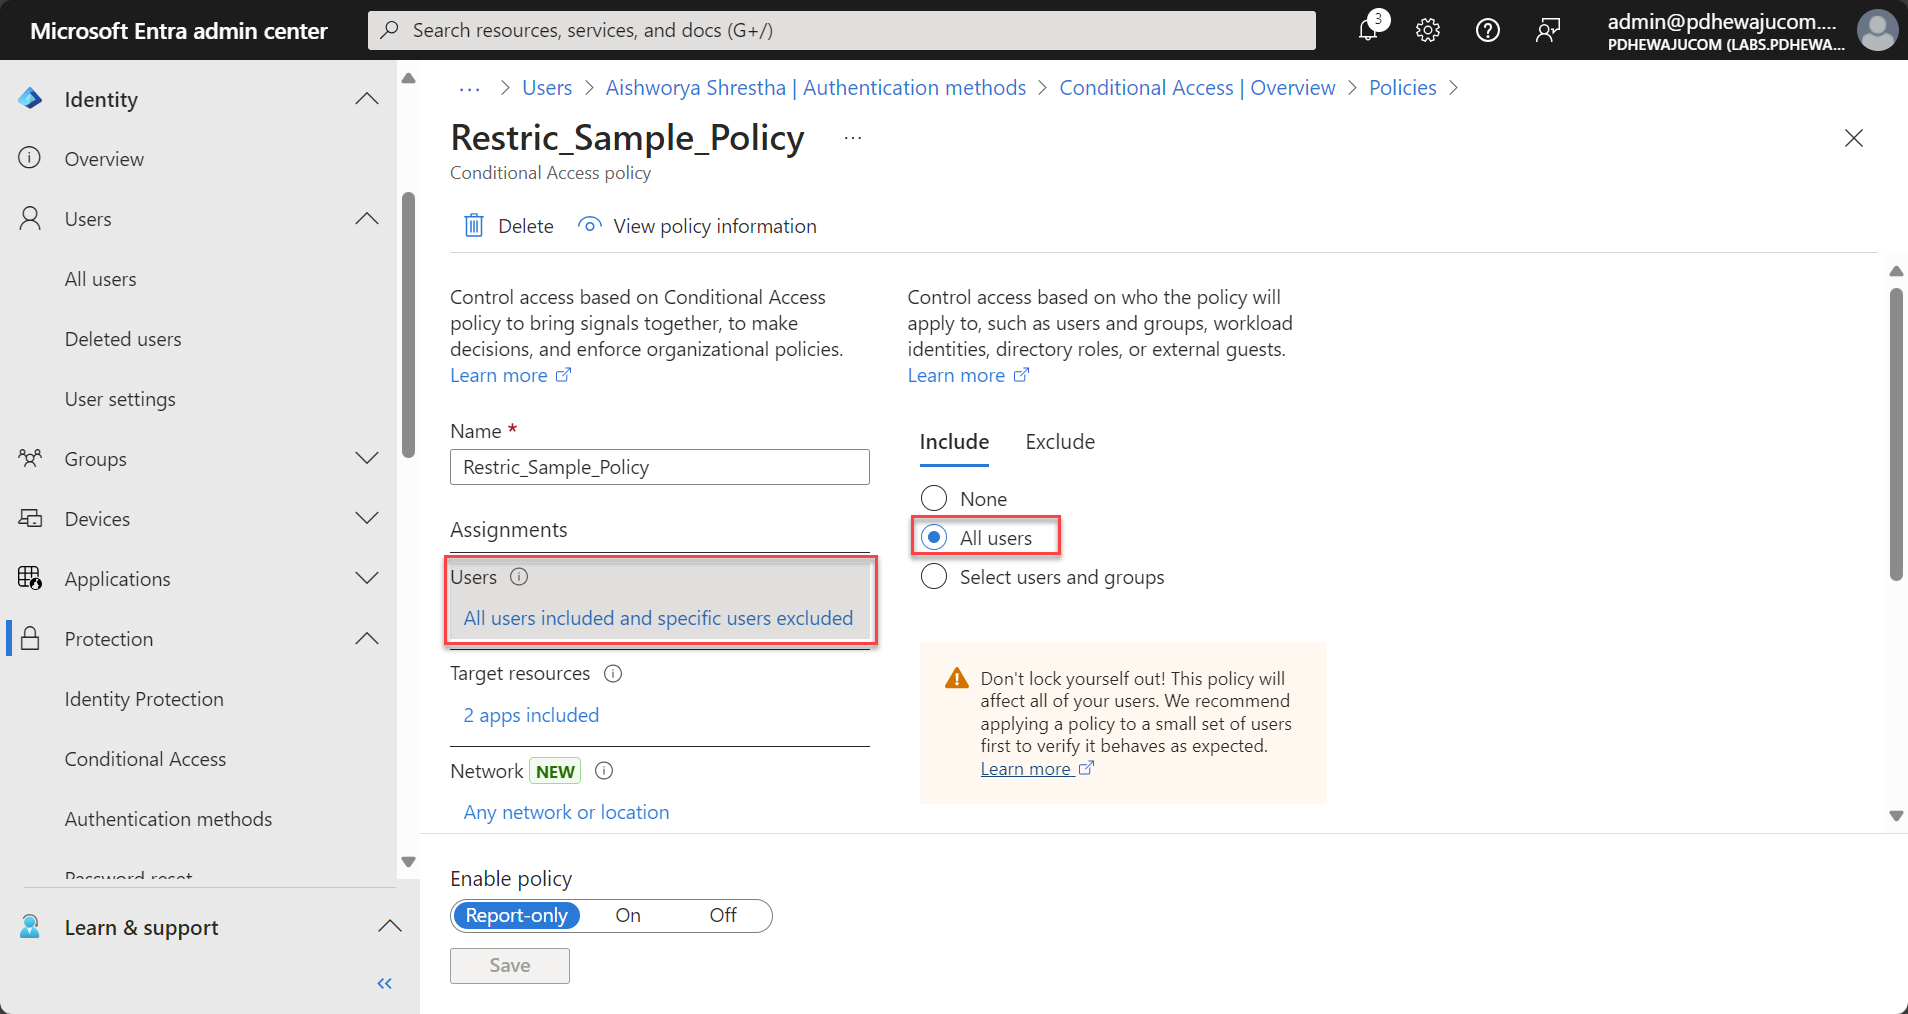The height and width of the screenshot is (1014, 1908).
Task: Open Deleted users in sidebar
Action: (x=123, y=339)
